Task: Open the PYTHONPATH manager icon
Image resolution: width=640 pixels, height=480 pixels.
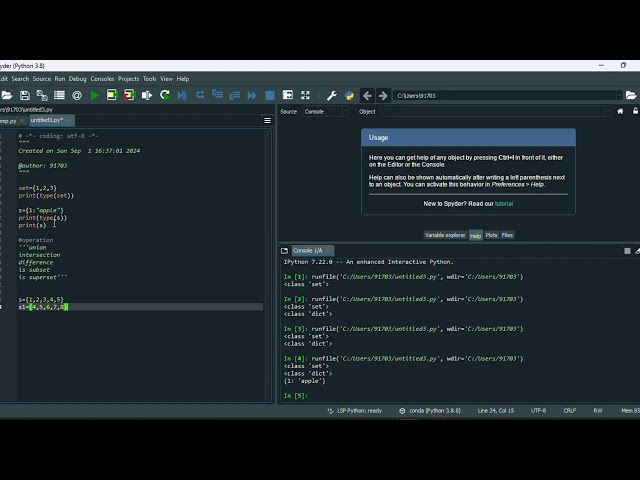Action: coord(349,96)
